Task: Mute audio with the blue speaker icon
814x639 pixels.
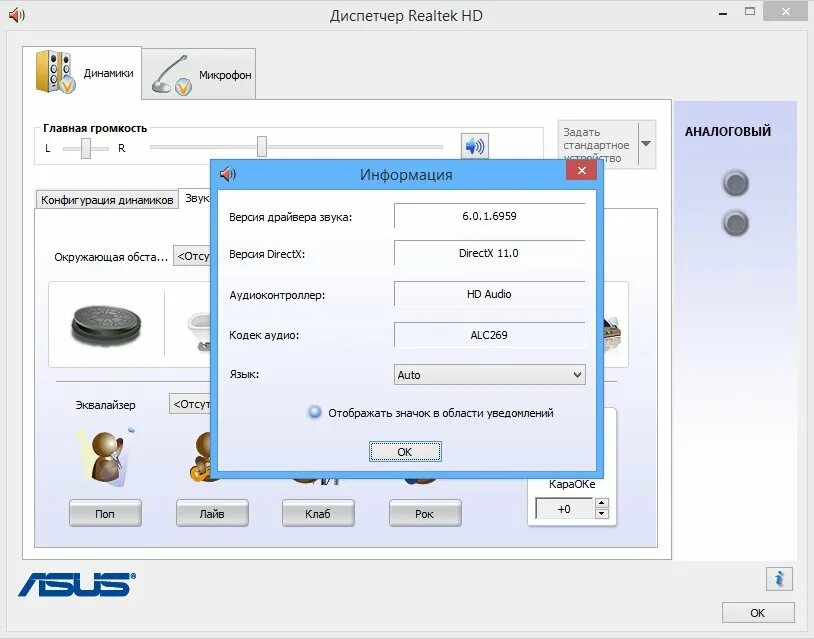Action: click(x=474, y=145)
